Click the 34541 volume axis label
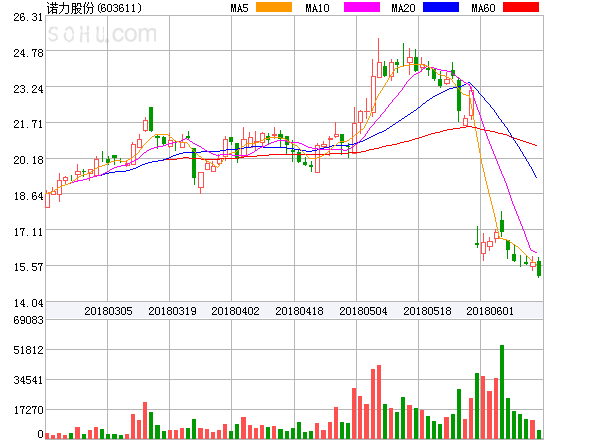This screenshot has width=600, height=440. [x=28, y=380]
